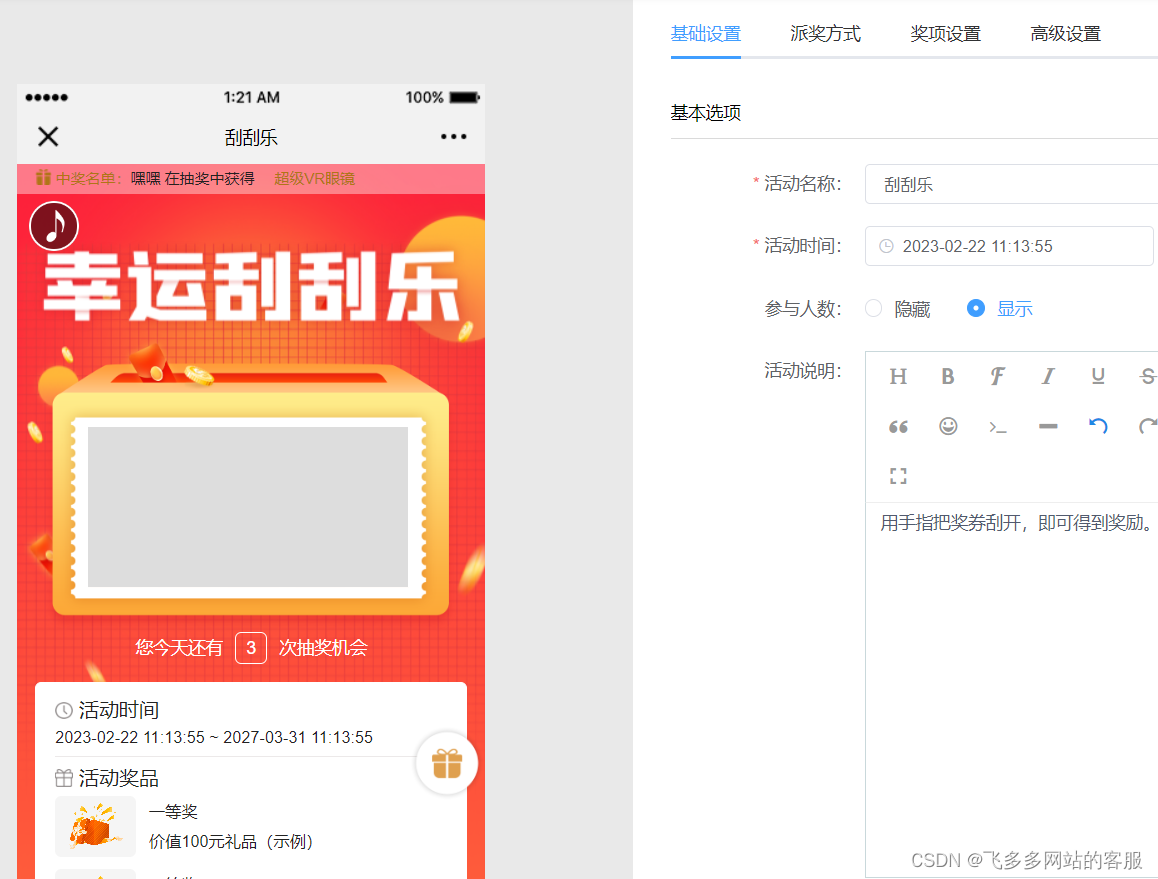1158x879 pixels.
Task: Switch to the 基础设置 tab
Action: click(705, 34)
